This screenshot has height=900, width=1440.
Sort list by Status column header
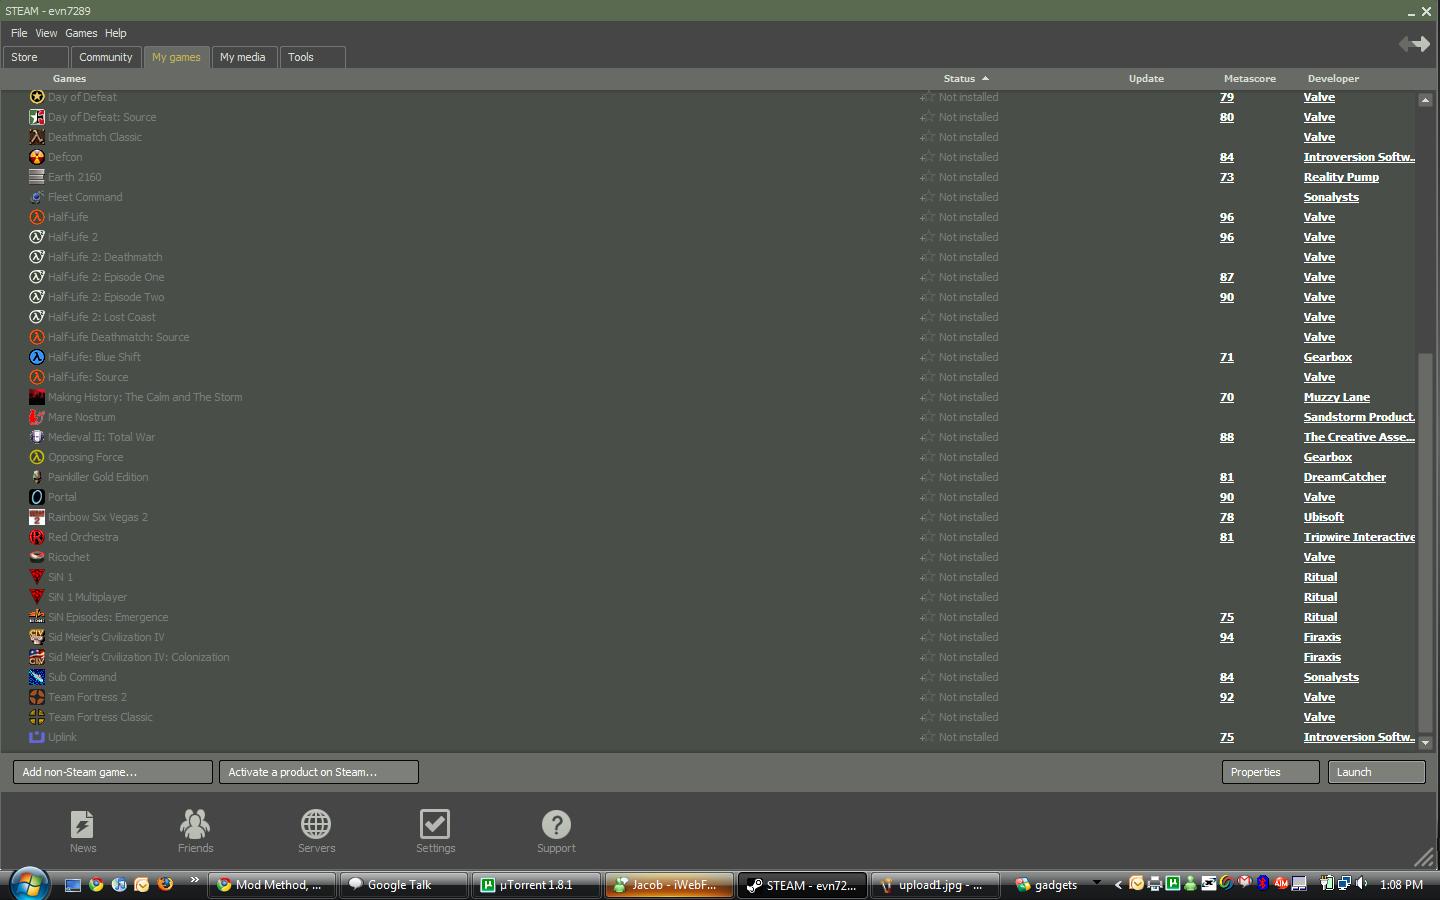[x=965, y=78]
